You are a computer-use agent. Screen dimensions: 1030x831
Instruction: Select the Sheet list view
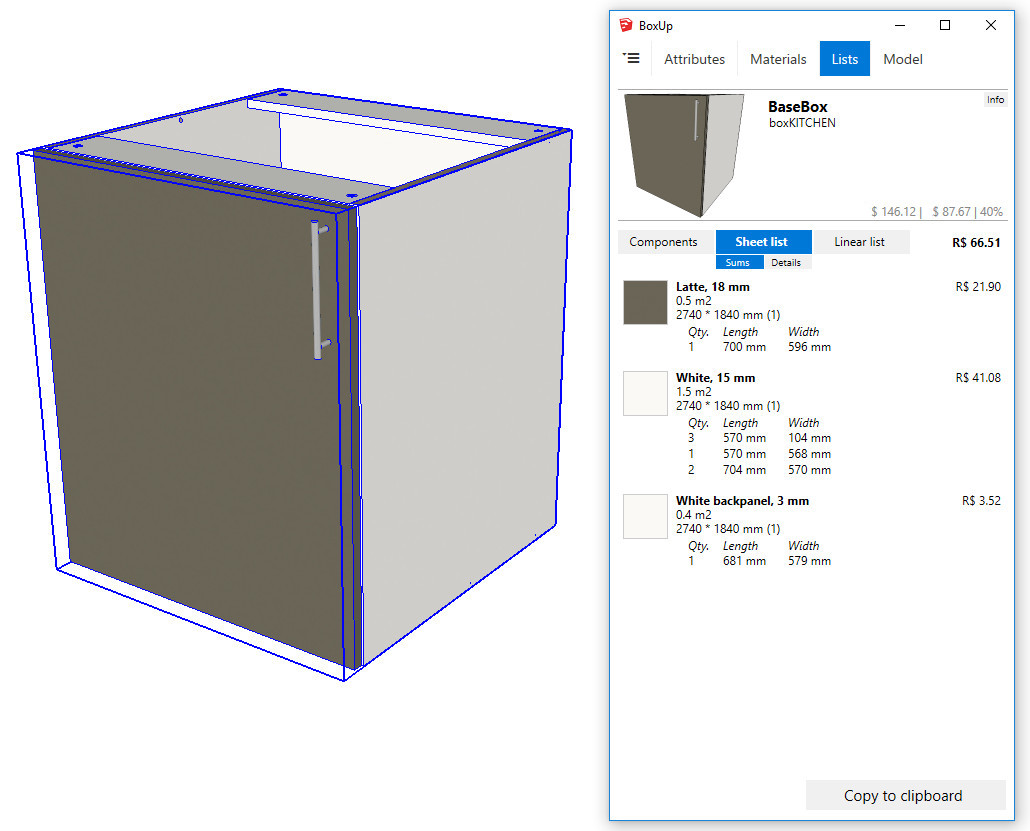click(x=763, y=241)
